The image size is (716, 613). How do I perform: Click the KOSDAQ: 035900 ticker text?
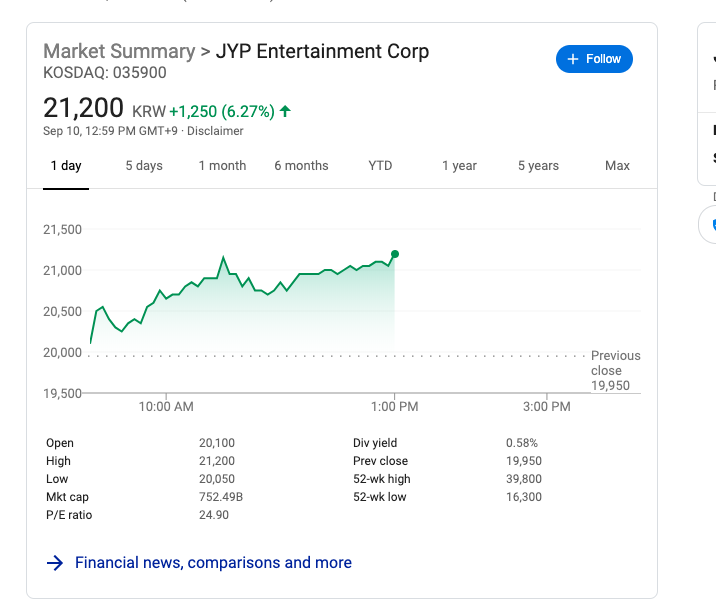click(x=105, y=73)
